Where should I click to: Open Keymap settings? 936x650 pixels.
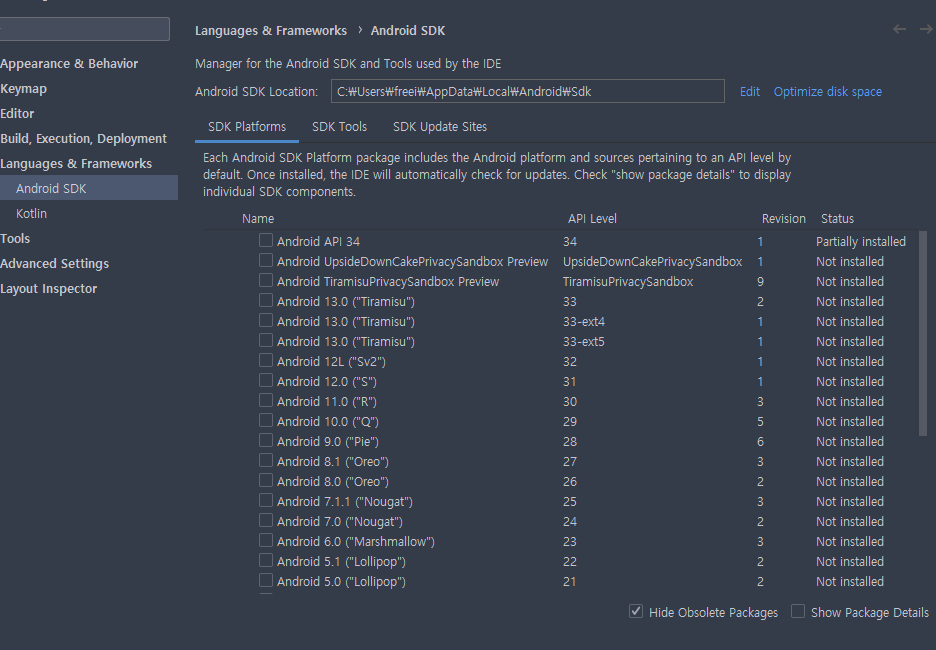(x=23, y=88)
